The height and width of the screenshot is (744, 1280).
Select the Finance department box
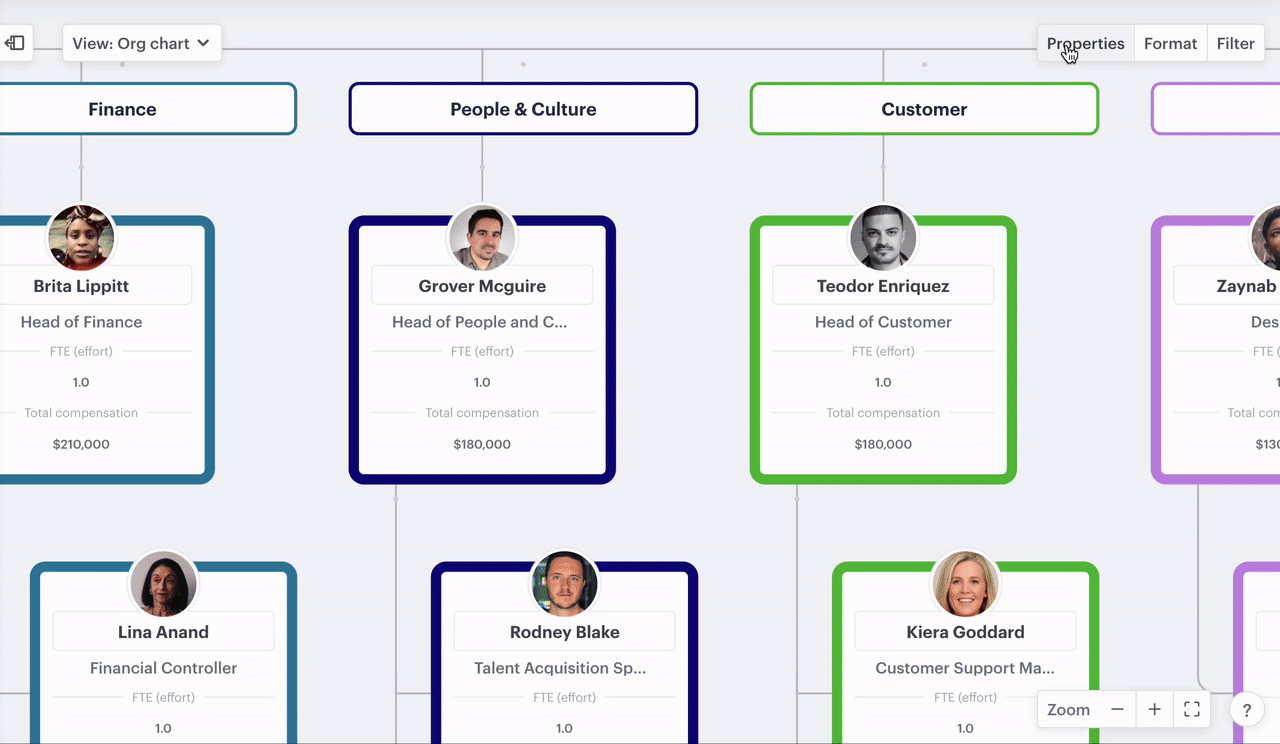coord(122,109)
